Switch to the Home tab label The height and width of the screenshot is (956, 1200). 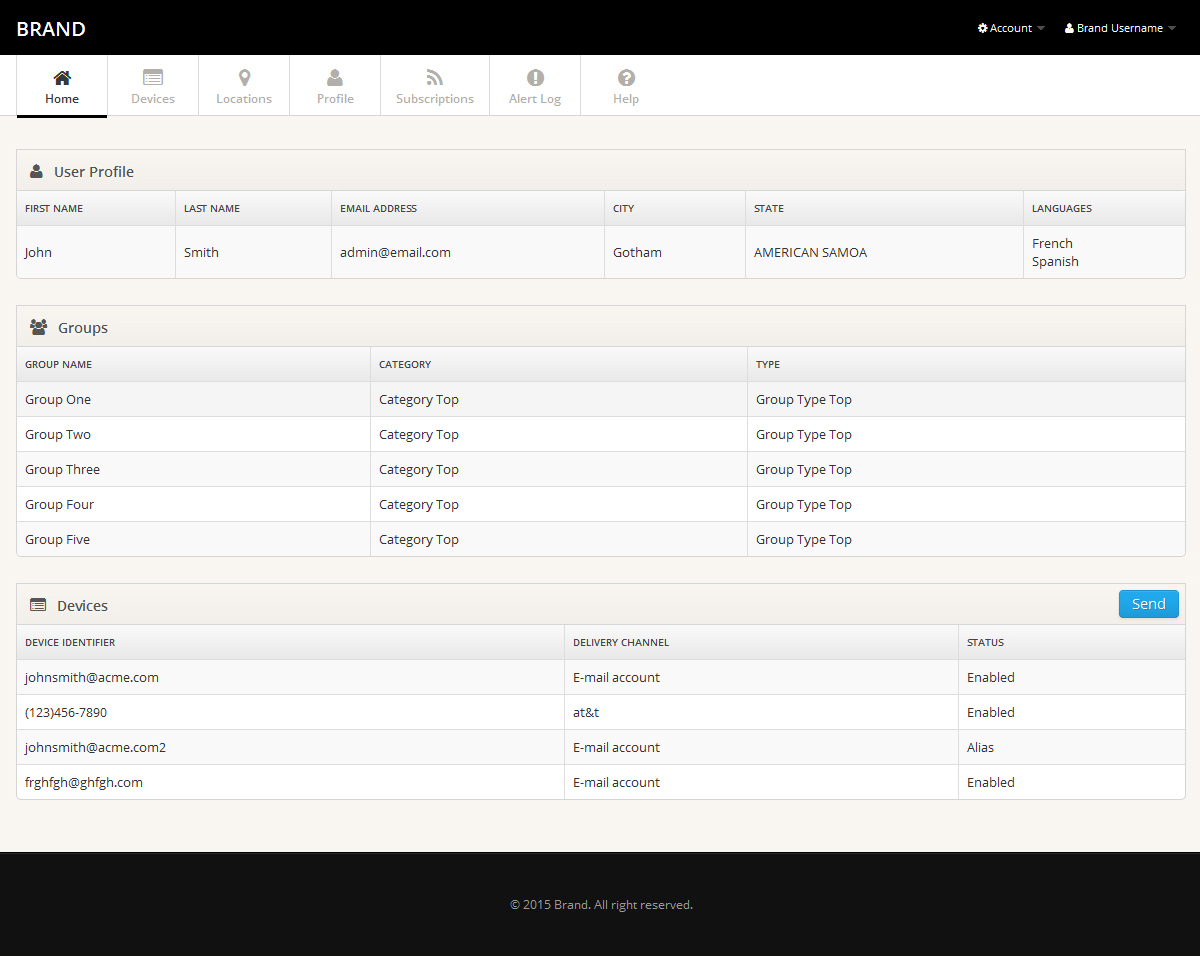pos(62,99)
